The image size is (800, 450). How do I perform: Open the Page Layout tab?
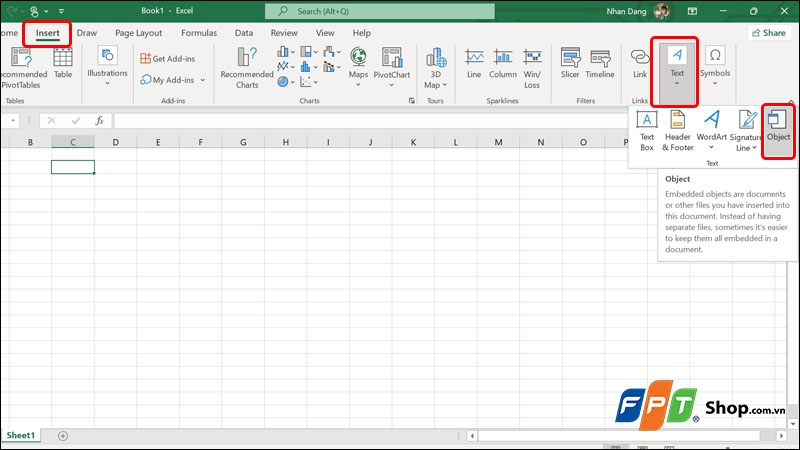tap(138, 33)
